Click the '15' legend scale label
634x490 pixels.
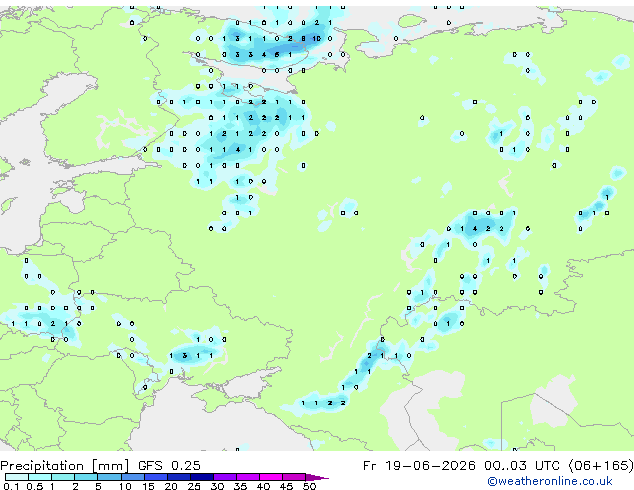[x=148, y=486]
